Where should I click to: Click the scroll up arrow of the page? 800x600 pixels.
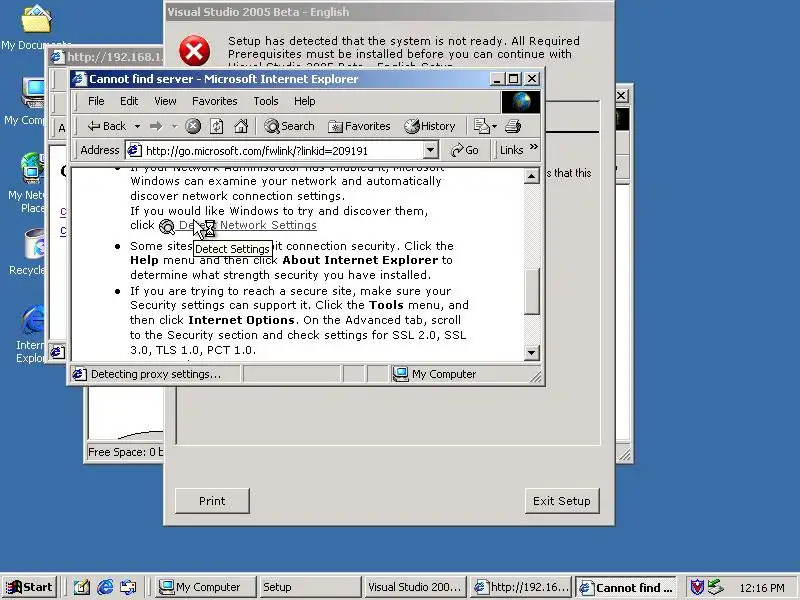tap(531, 176)
